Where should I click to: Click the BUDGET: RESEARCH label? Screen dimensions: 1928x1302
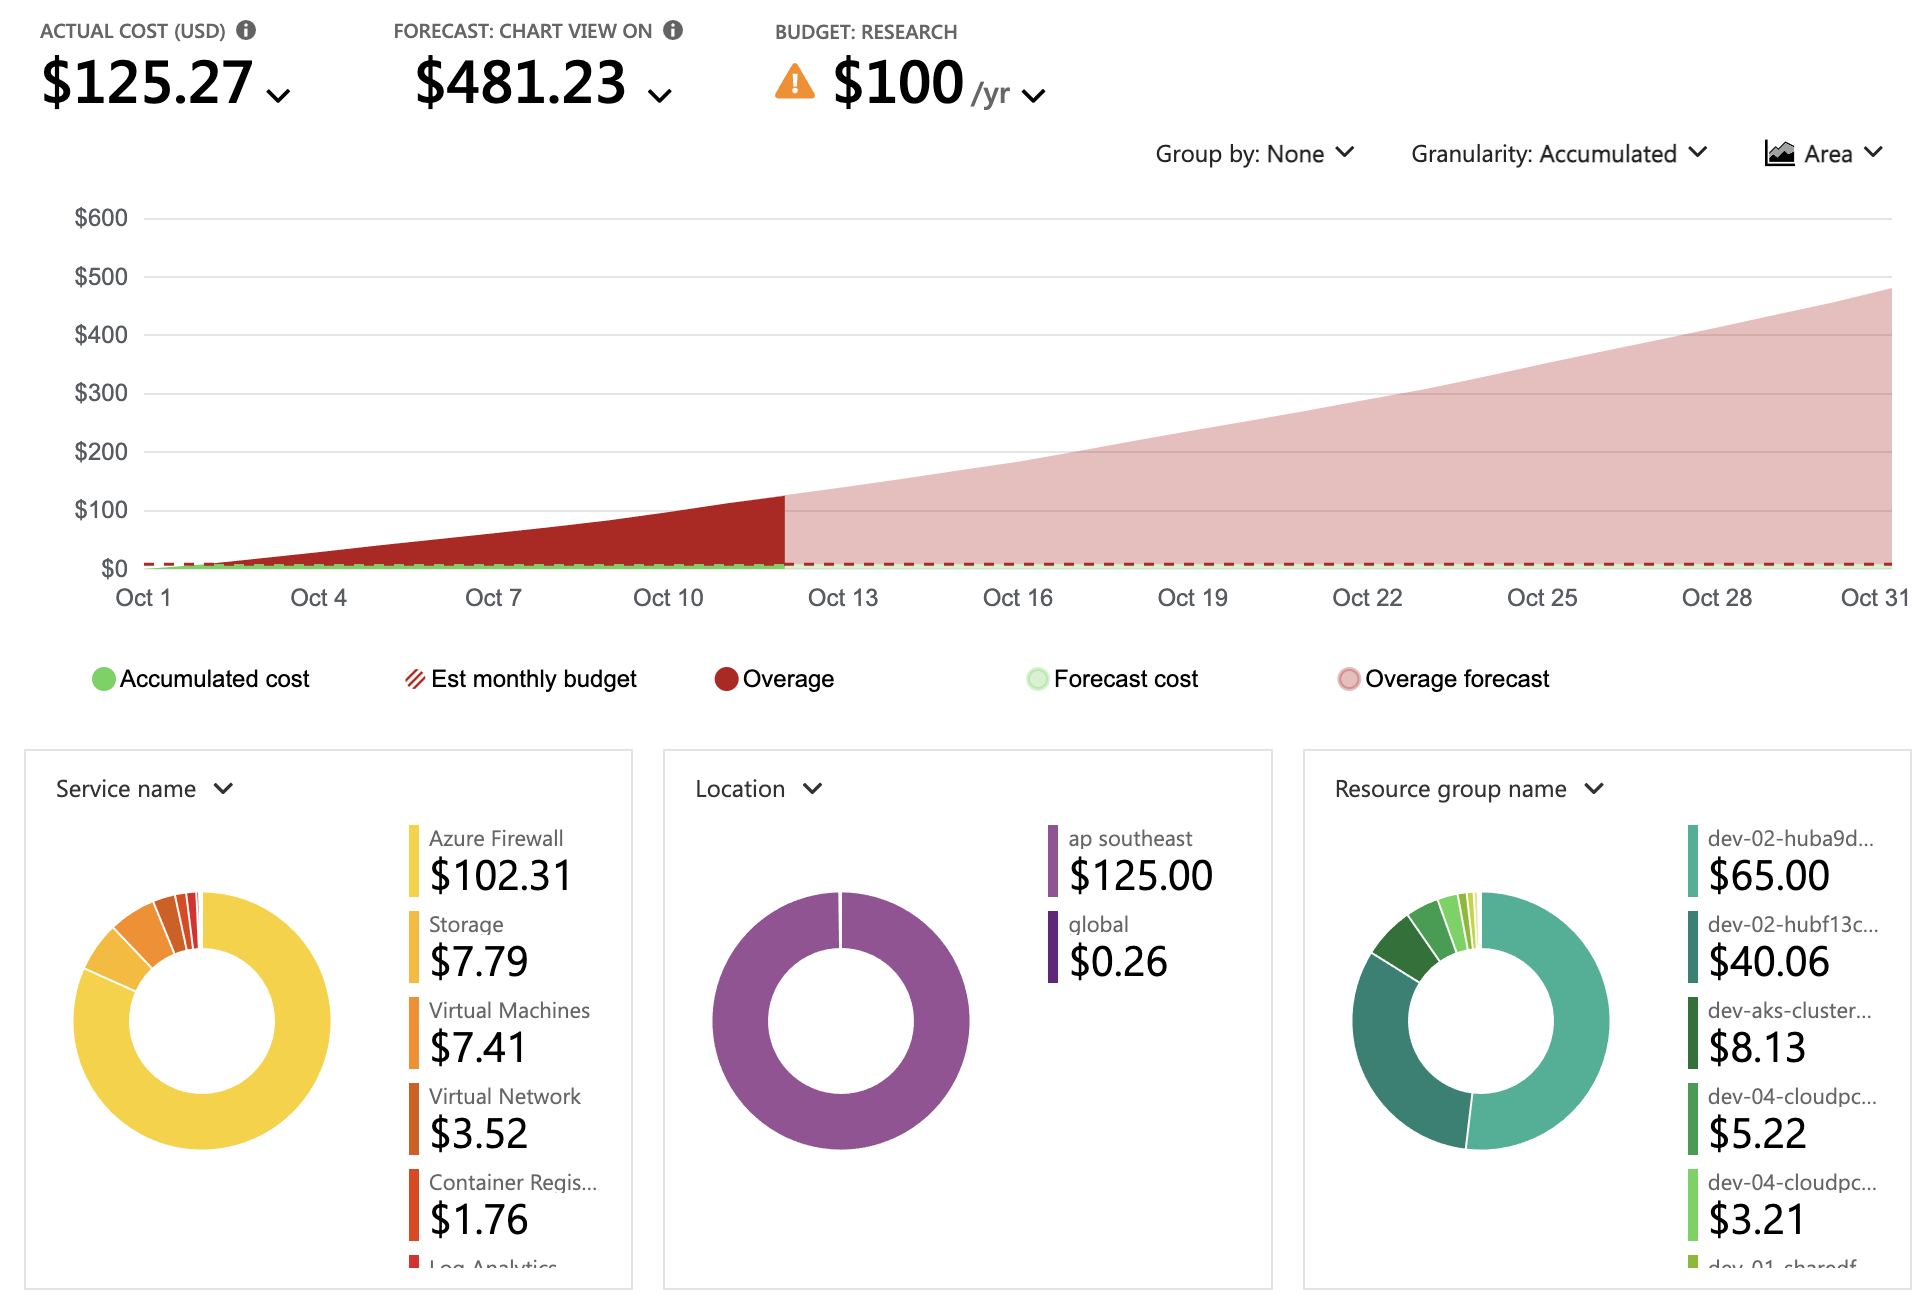click(866, 32)
